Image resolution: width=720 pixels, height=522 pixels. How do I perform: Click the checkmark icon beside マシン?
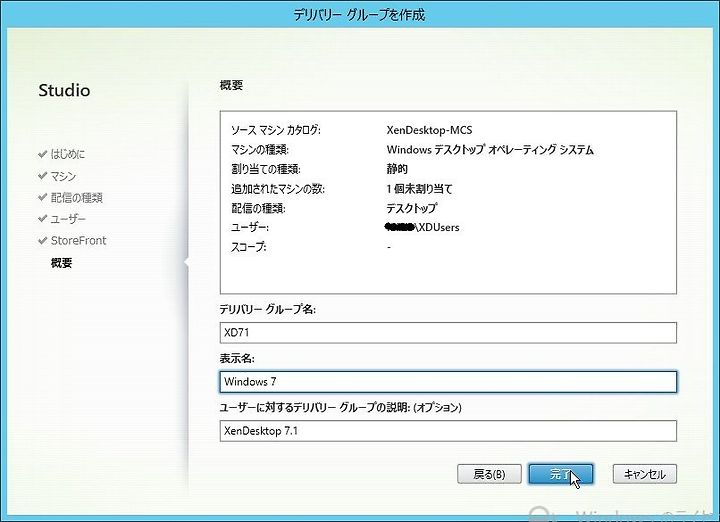click(x=43, y=175)
